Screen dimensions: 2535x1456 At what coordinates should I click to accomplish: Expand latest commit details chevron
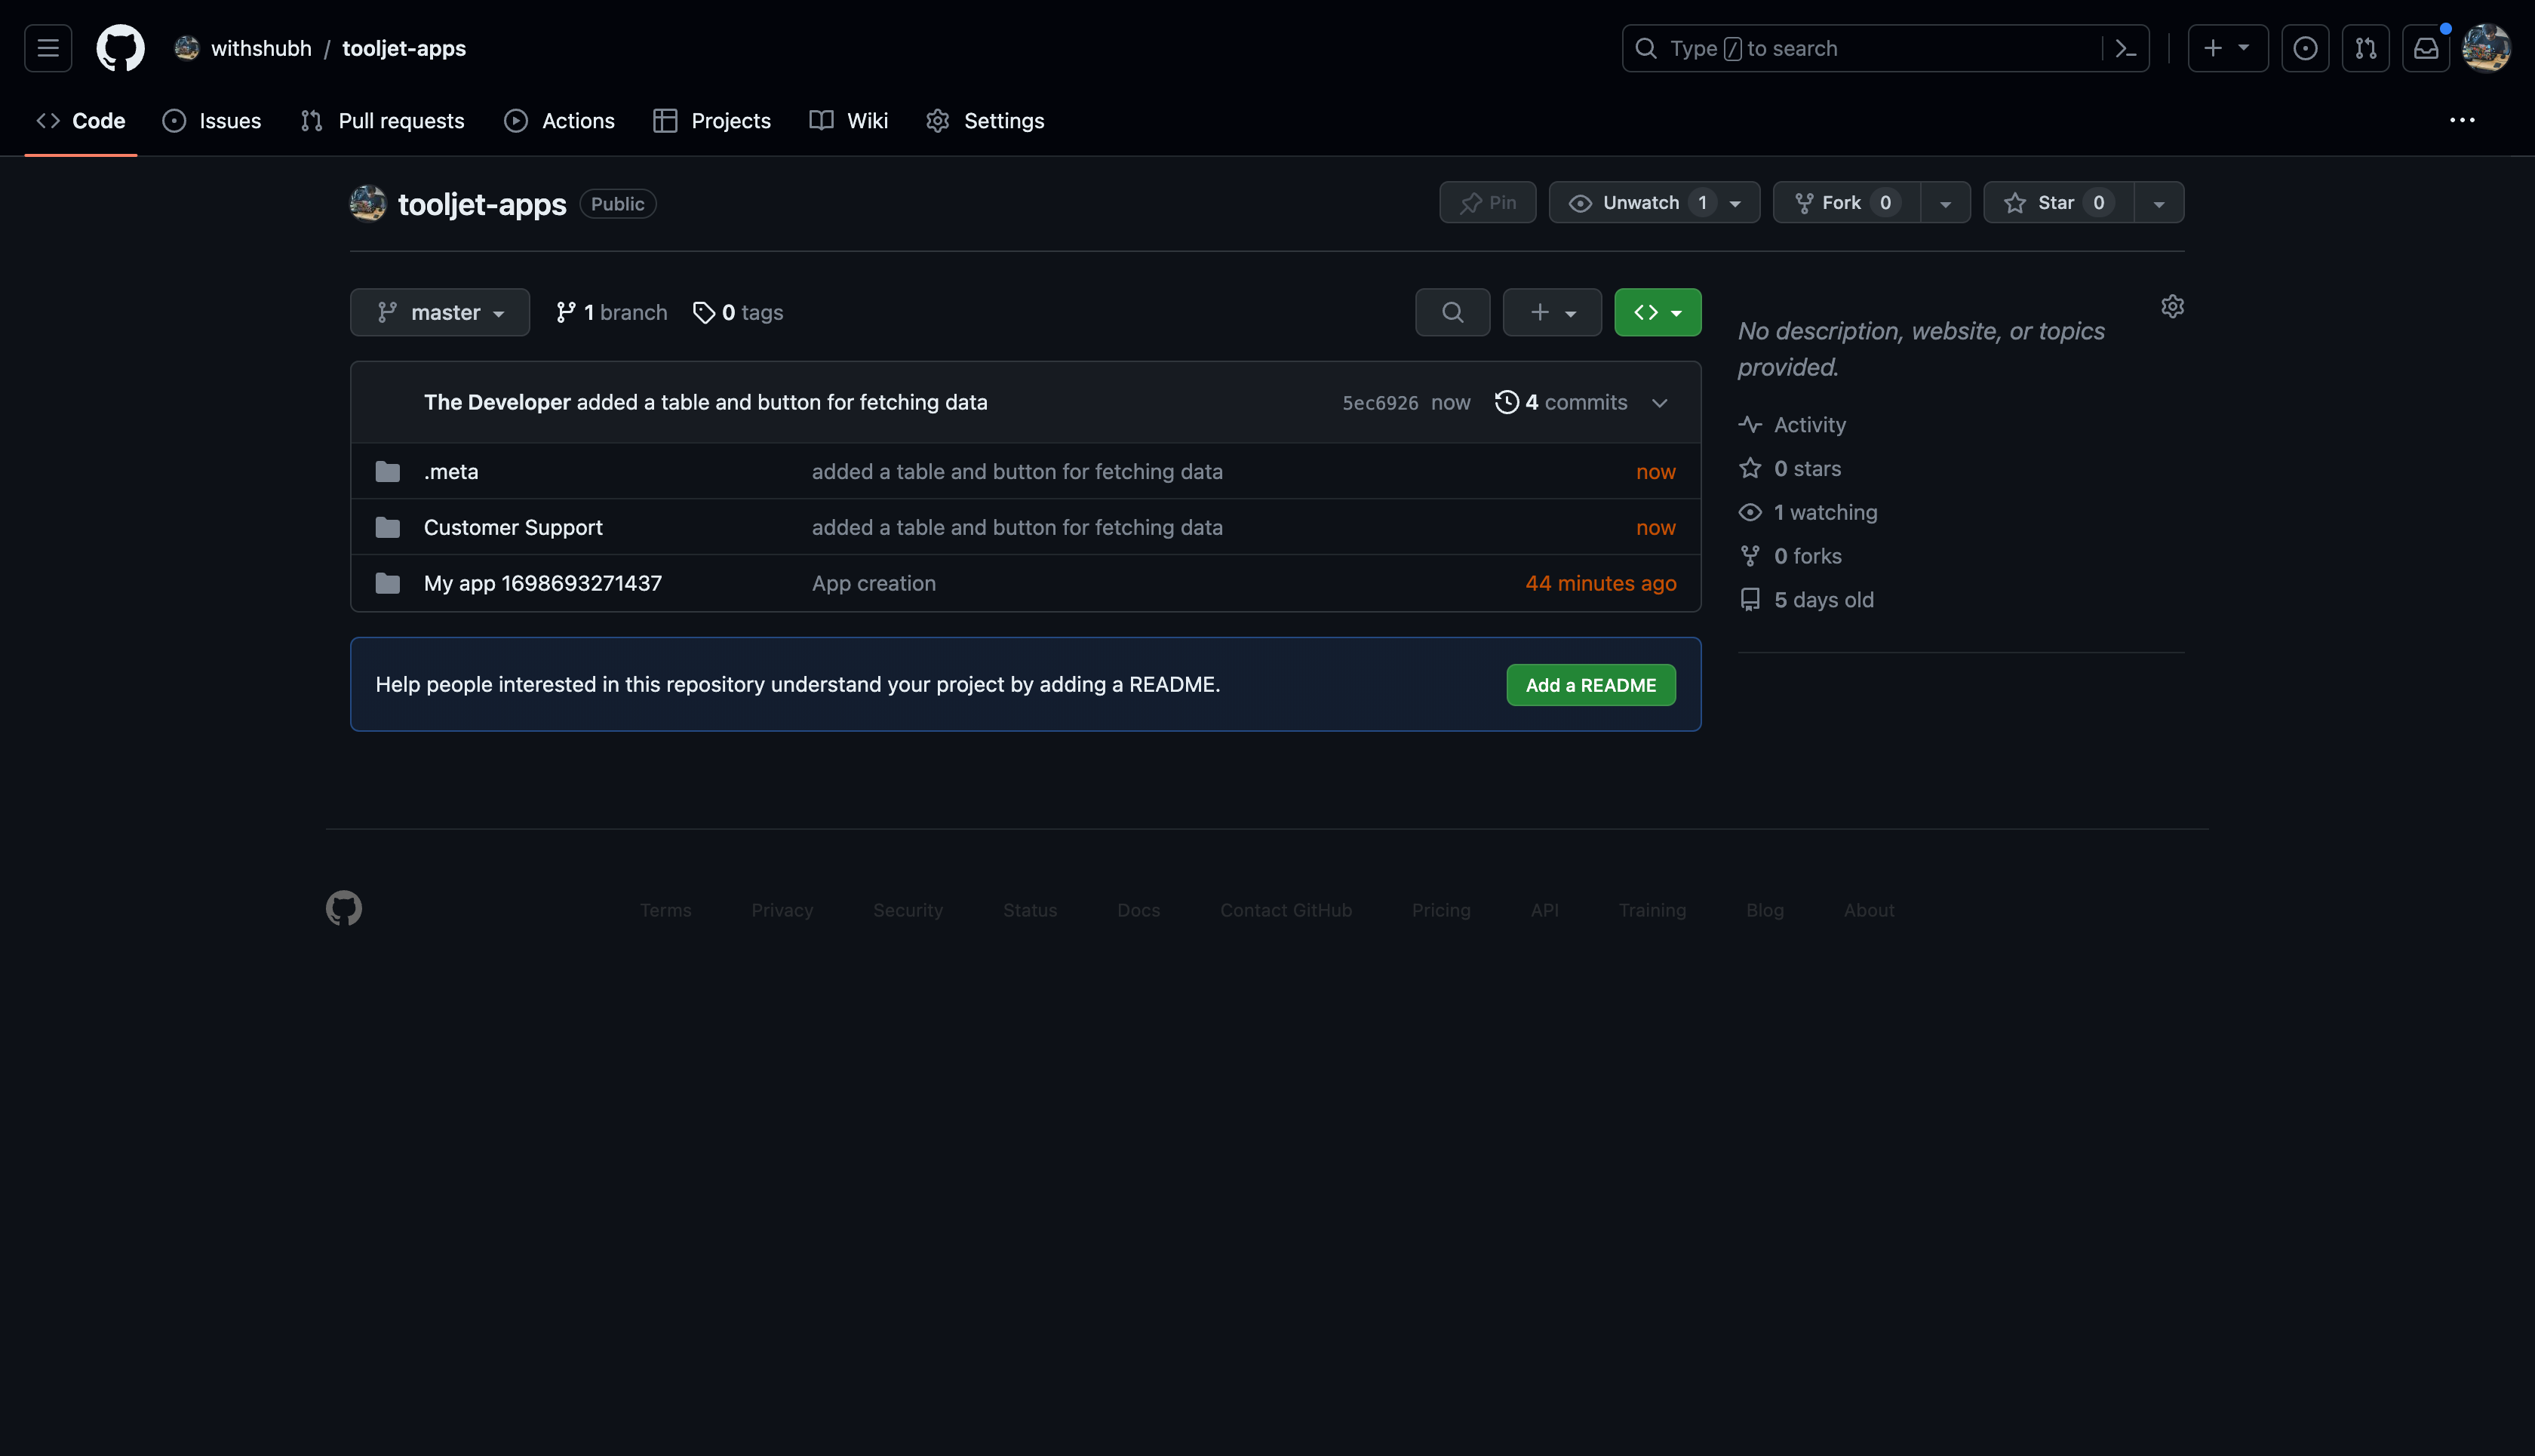[1659, 403]
